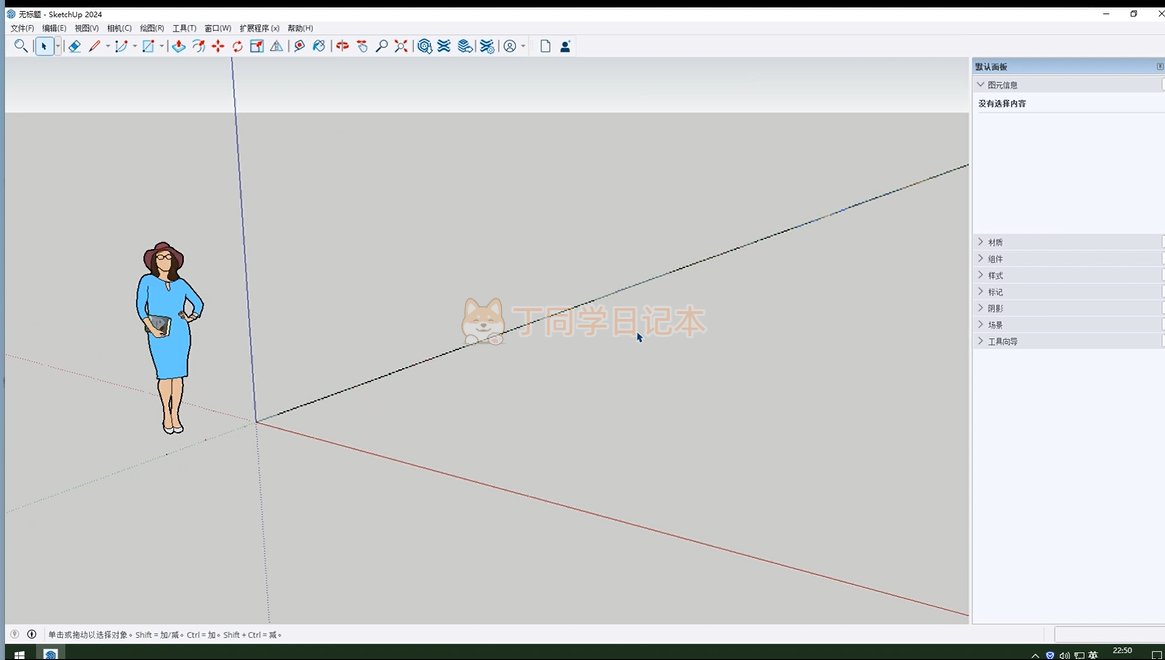
Task: Activate the Move tool
Action: coord(218,46)
